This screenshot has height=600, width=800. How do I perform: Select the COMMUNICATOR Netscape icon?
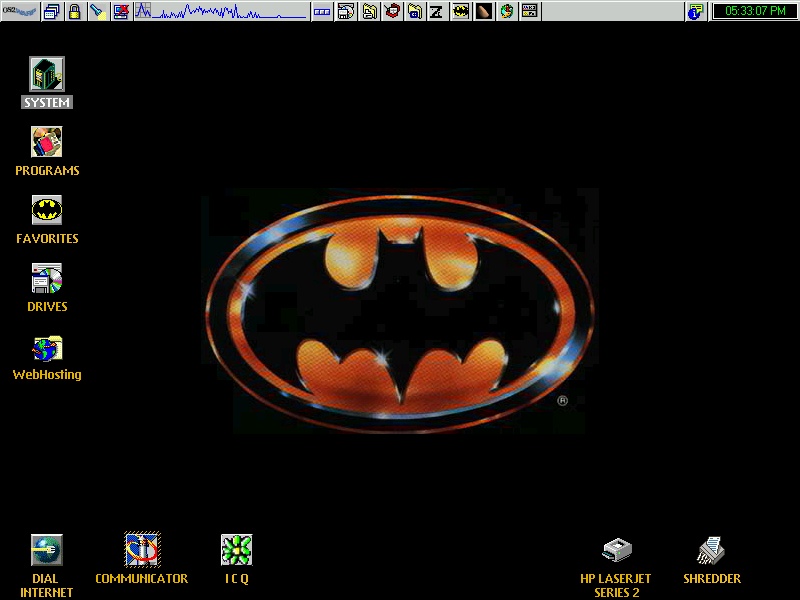click(x=142, y=549)
